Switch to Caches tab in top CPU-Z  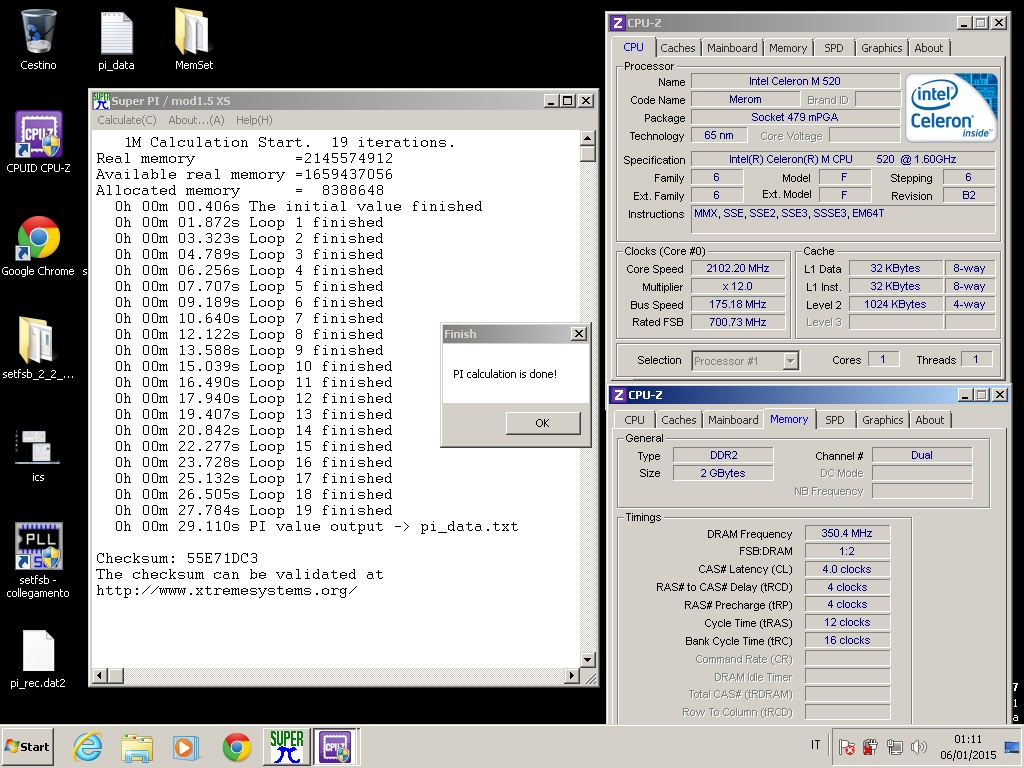pos(677,48)
